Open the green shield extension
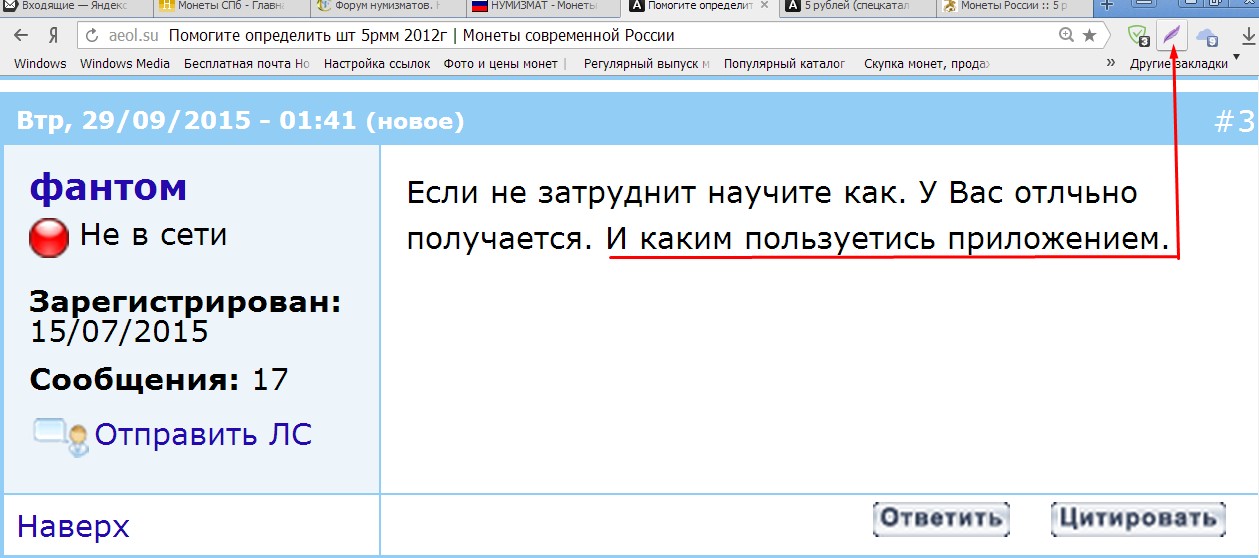The image size is (1259, 558). coord(1137,37)
